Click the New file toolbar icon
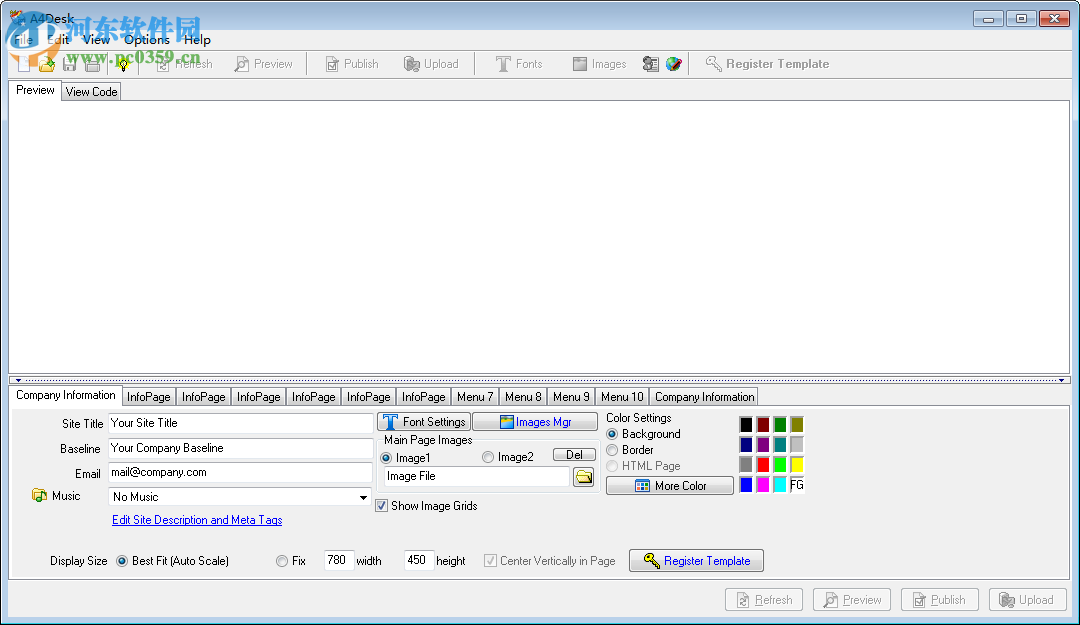 [24, 64]
